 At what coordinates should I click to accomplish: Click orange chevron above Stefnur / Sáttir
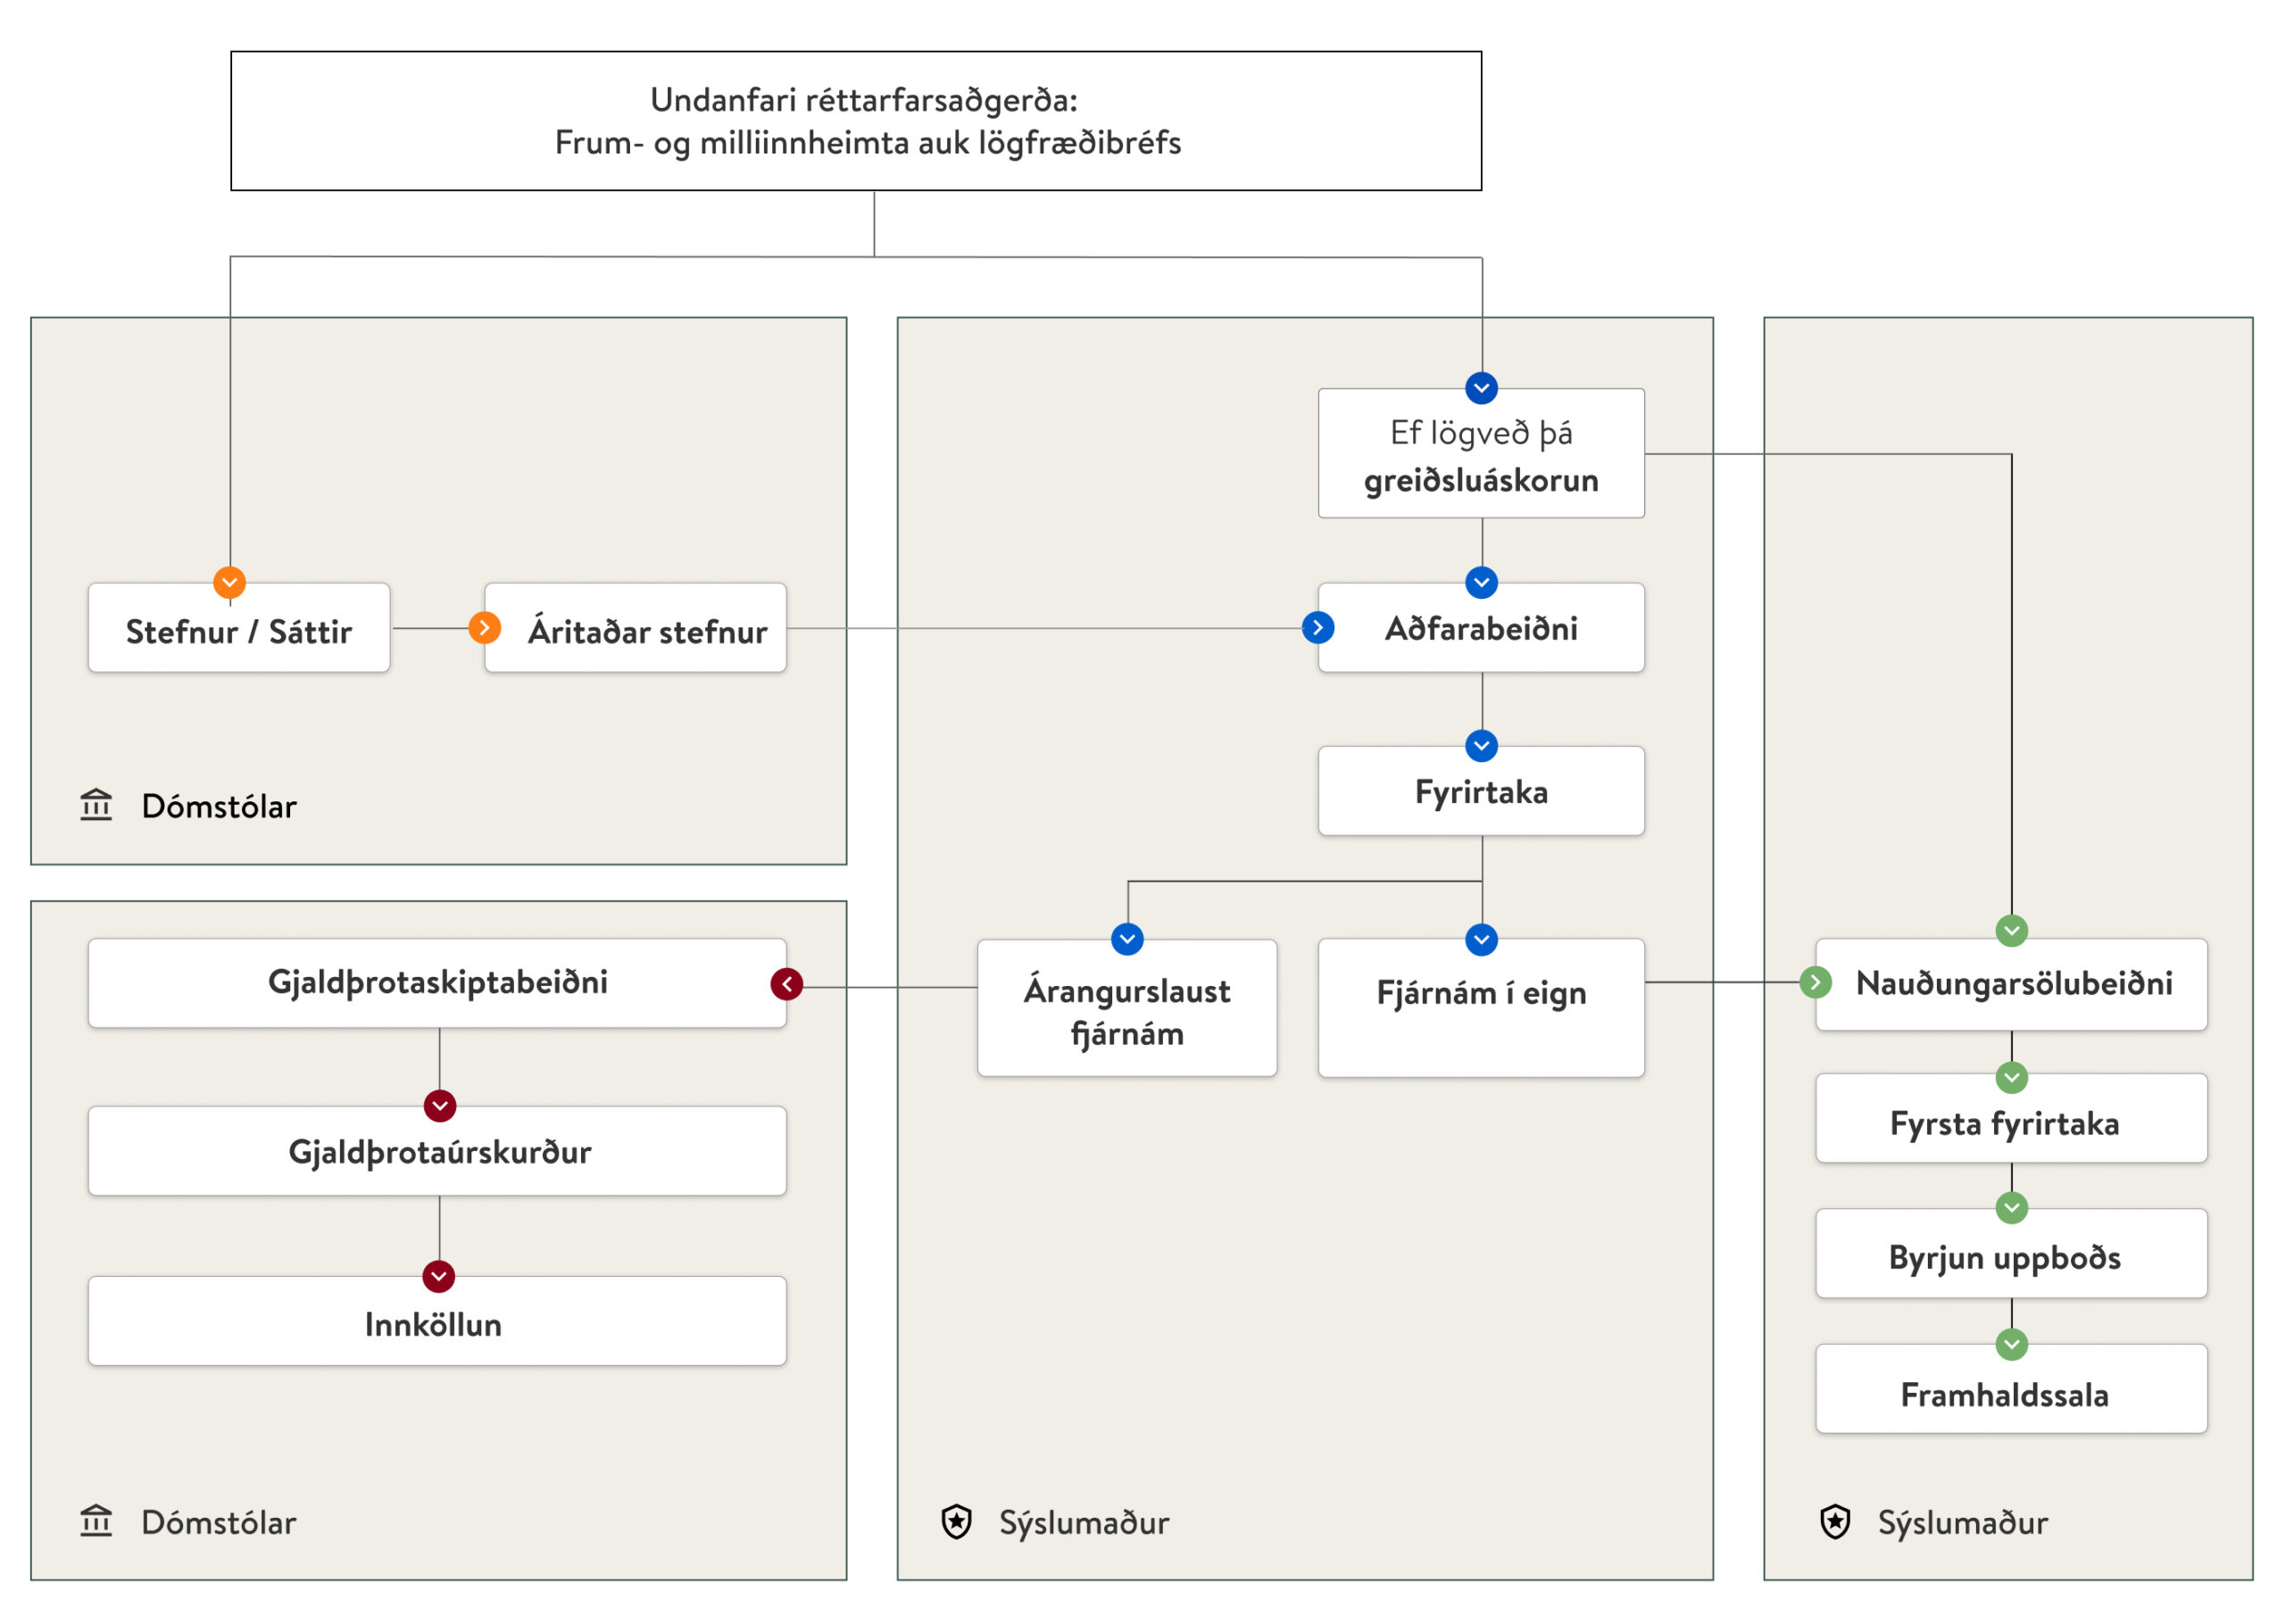(230, 582)
